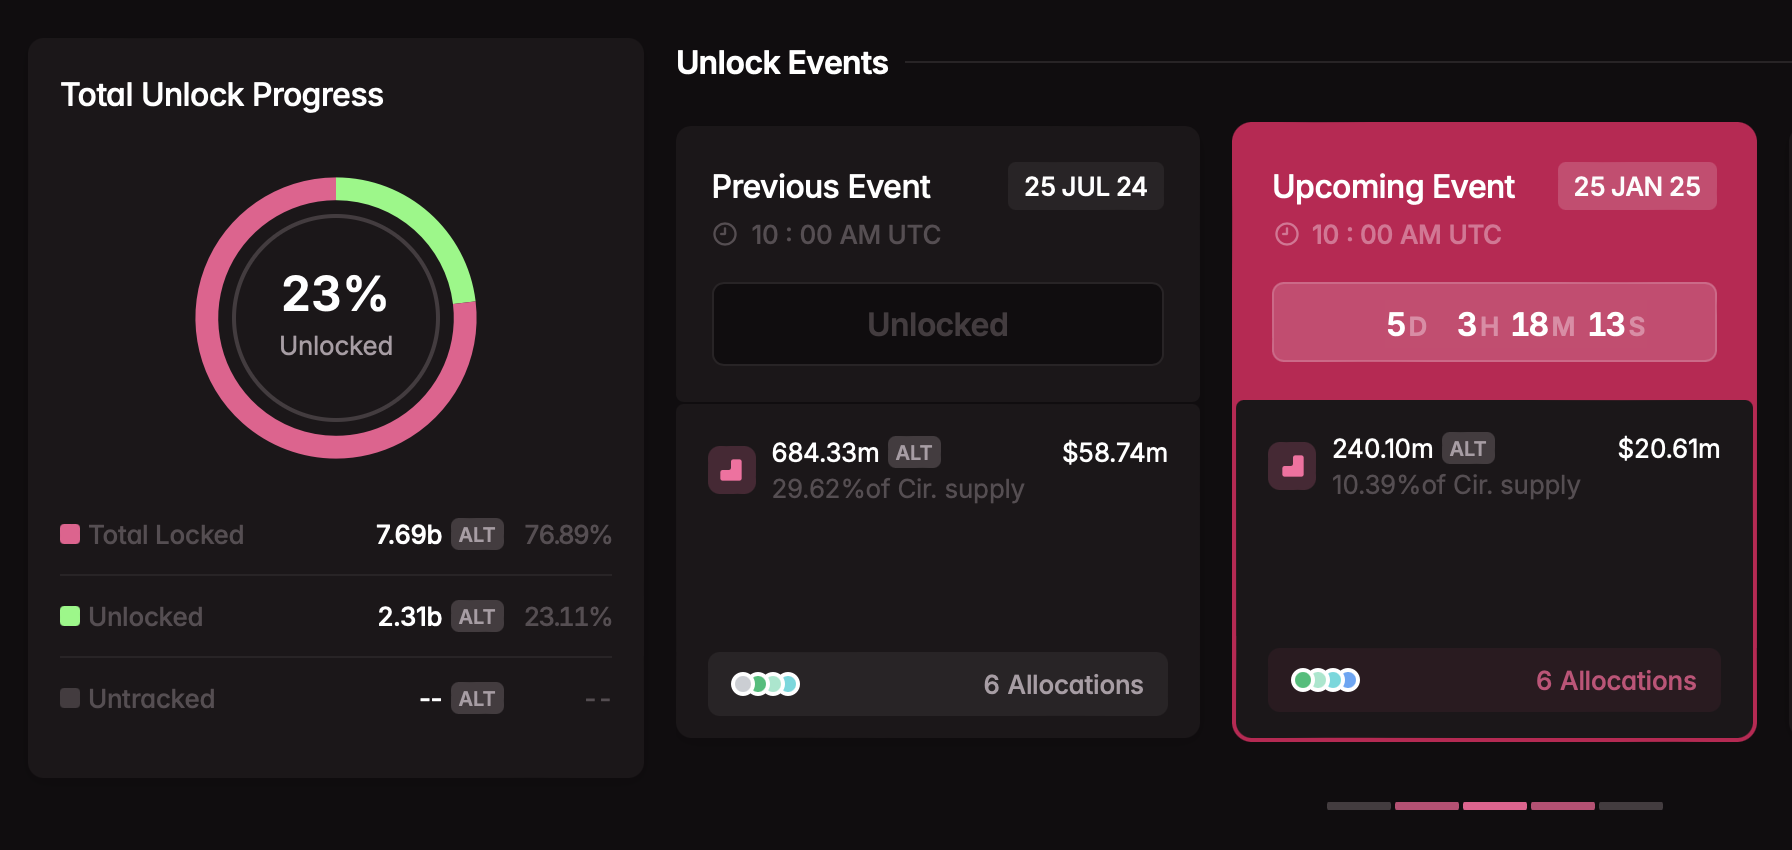This screenshot has height=850, width=1792.
Task: Click the Previous Event clock icon
Action: coord(725,235)
